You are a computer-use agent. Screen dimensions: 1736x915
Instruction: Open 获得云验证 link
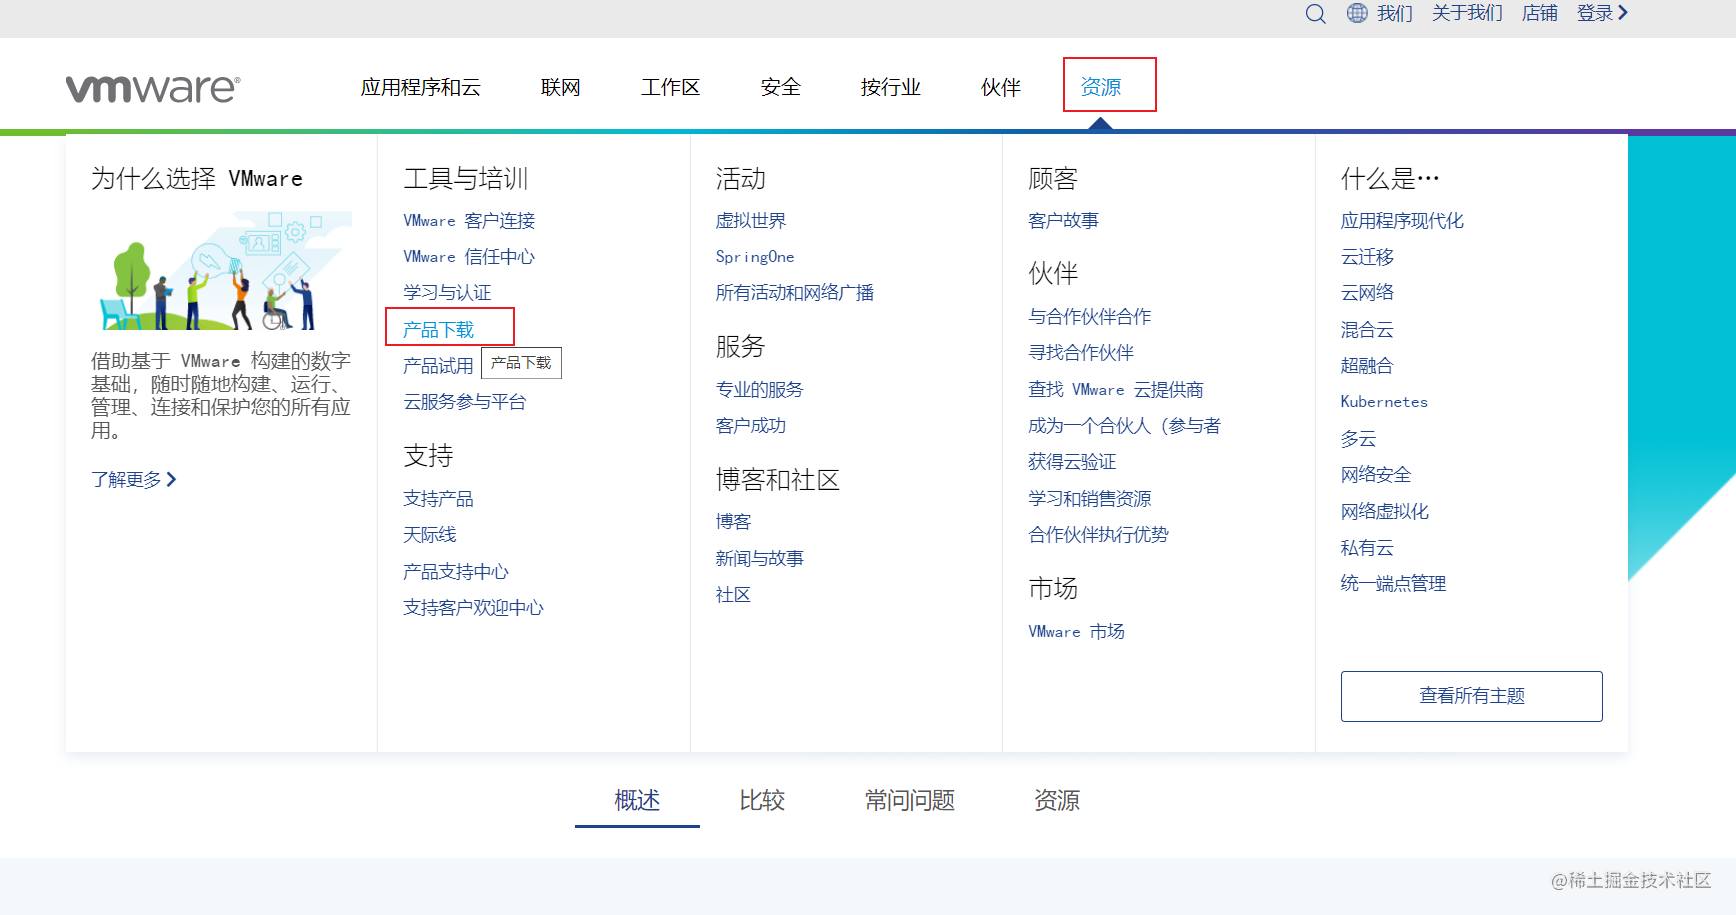tap(1072, 462)
